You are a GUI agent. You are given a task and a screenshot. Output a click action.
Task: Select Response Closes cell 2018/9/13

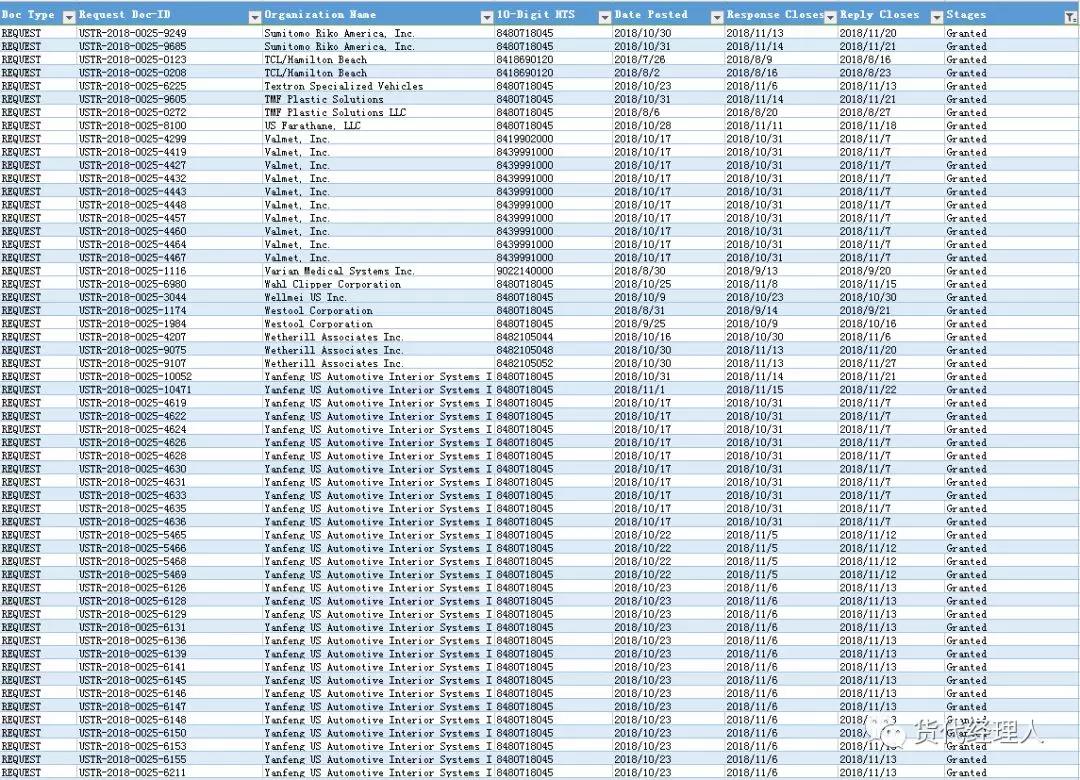781,271
